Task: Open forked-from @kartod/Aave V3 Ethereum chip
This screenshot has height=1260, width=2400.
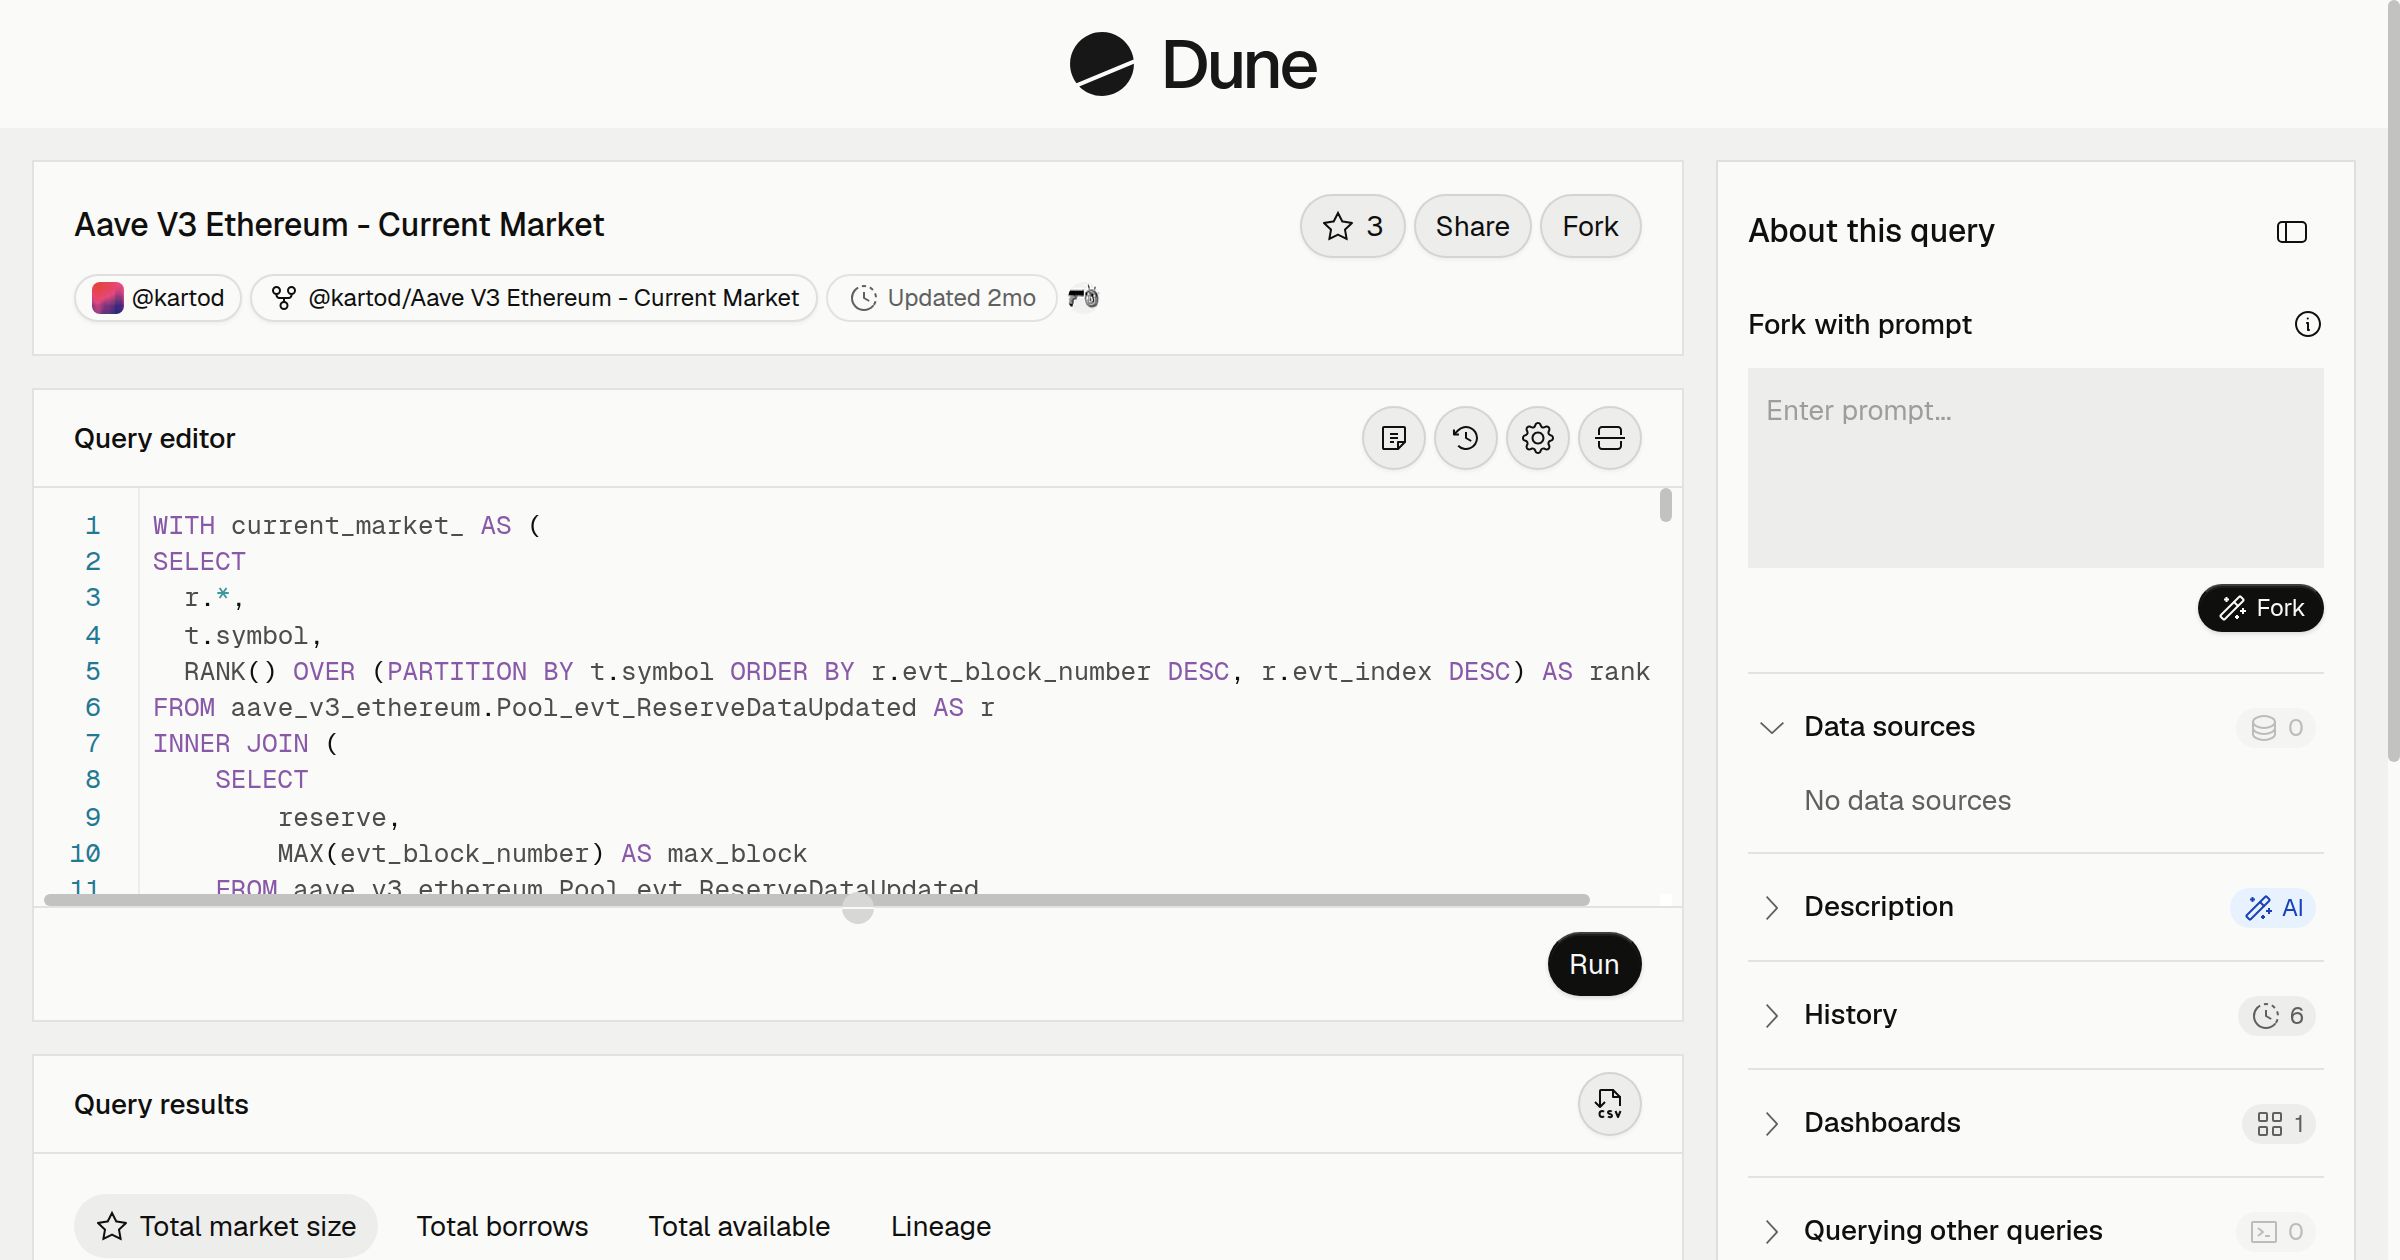Action: click(x=534, y=298)
